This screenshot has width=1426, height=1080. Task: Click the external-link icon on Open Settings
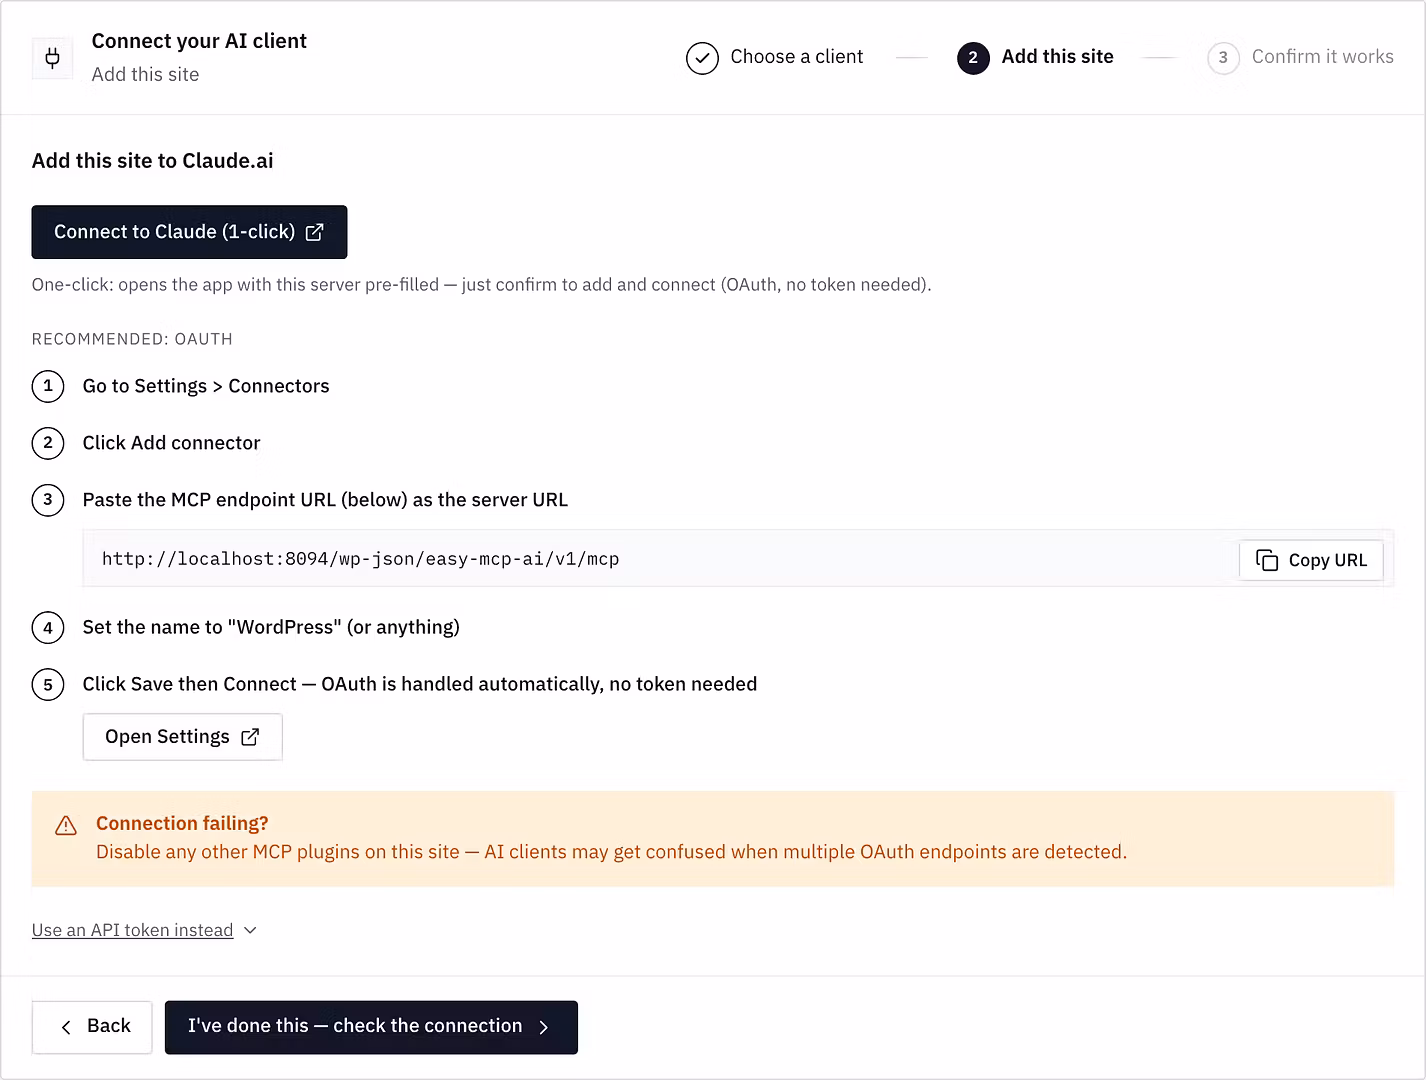click(250, 737)
